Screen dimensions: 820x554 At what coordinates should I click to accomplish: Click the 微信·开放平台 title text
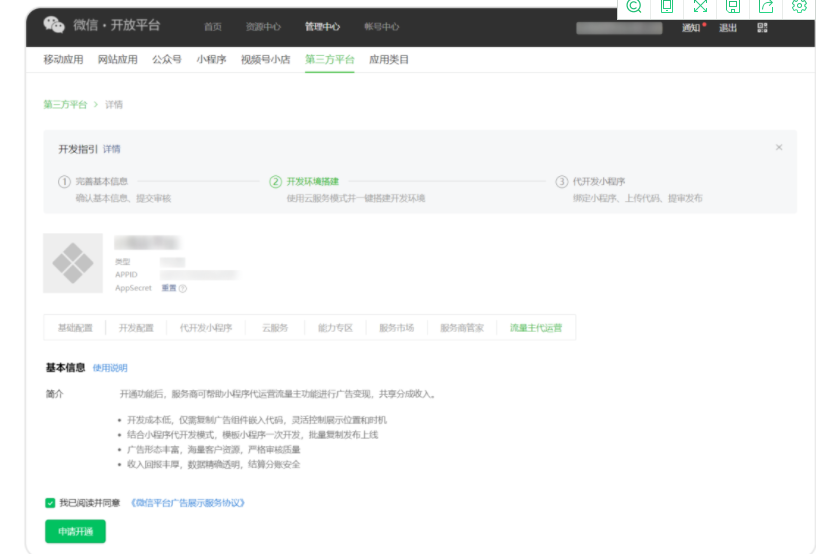[x=117, y=25]
